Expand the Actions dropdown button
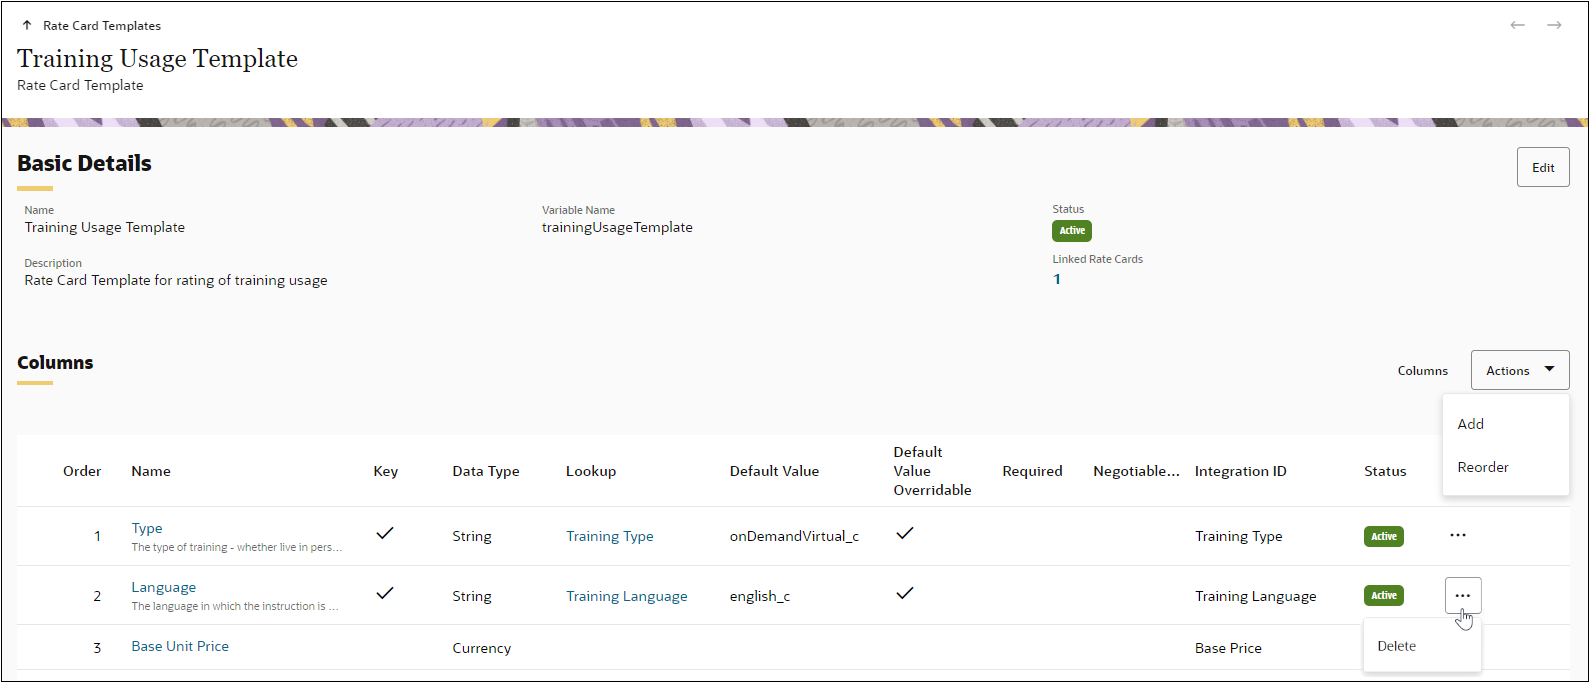 [1519, 370]
